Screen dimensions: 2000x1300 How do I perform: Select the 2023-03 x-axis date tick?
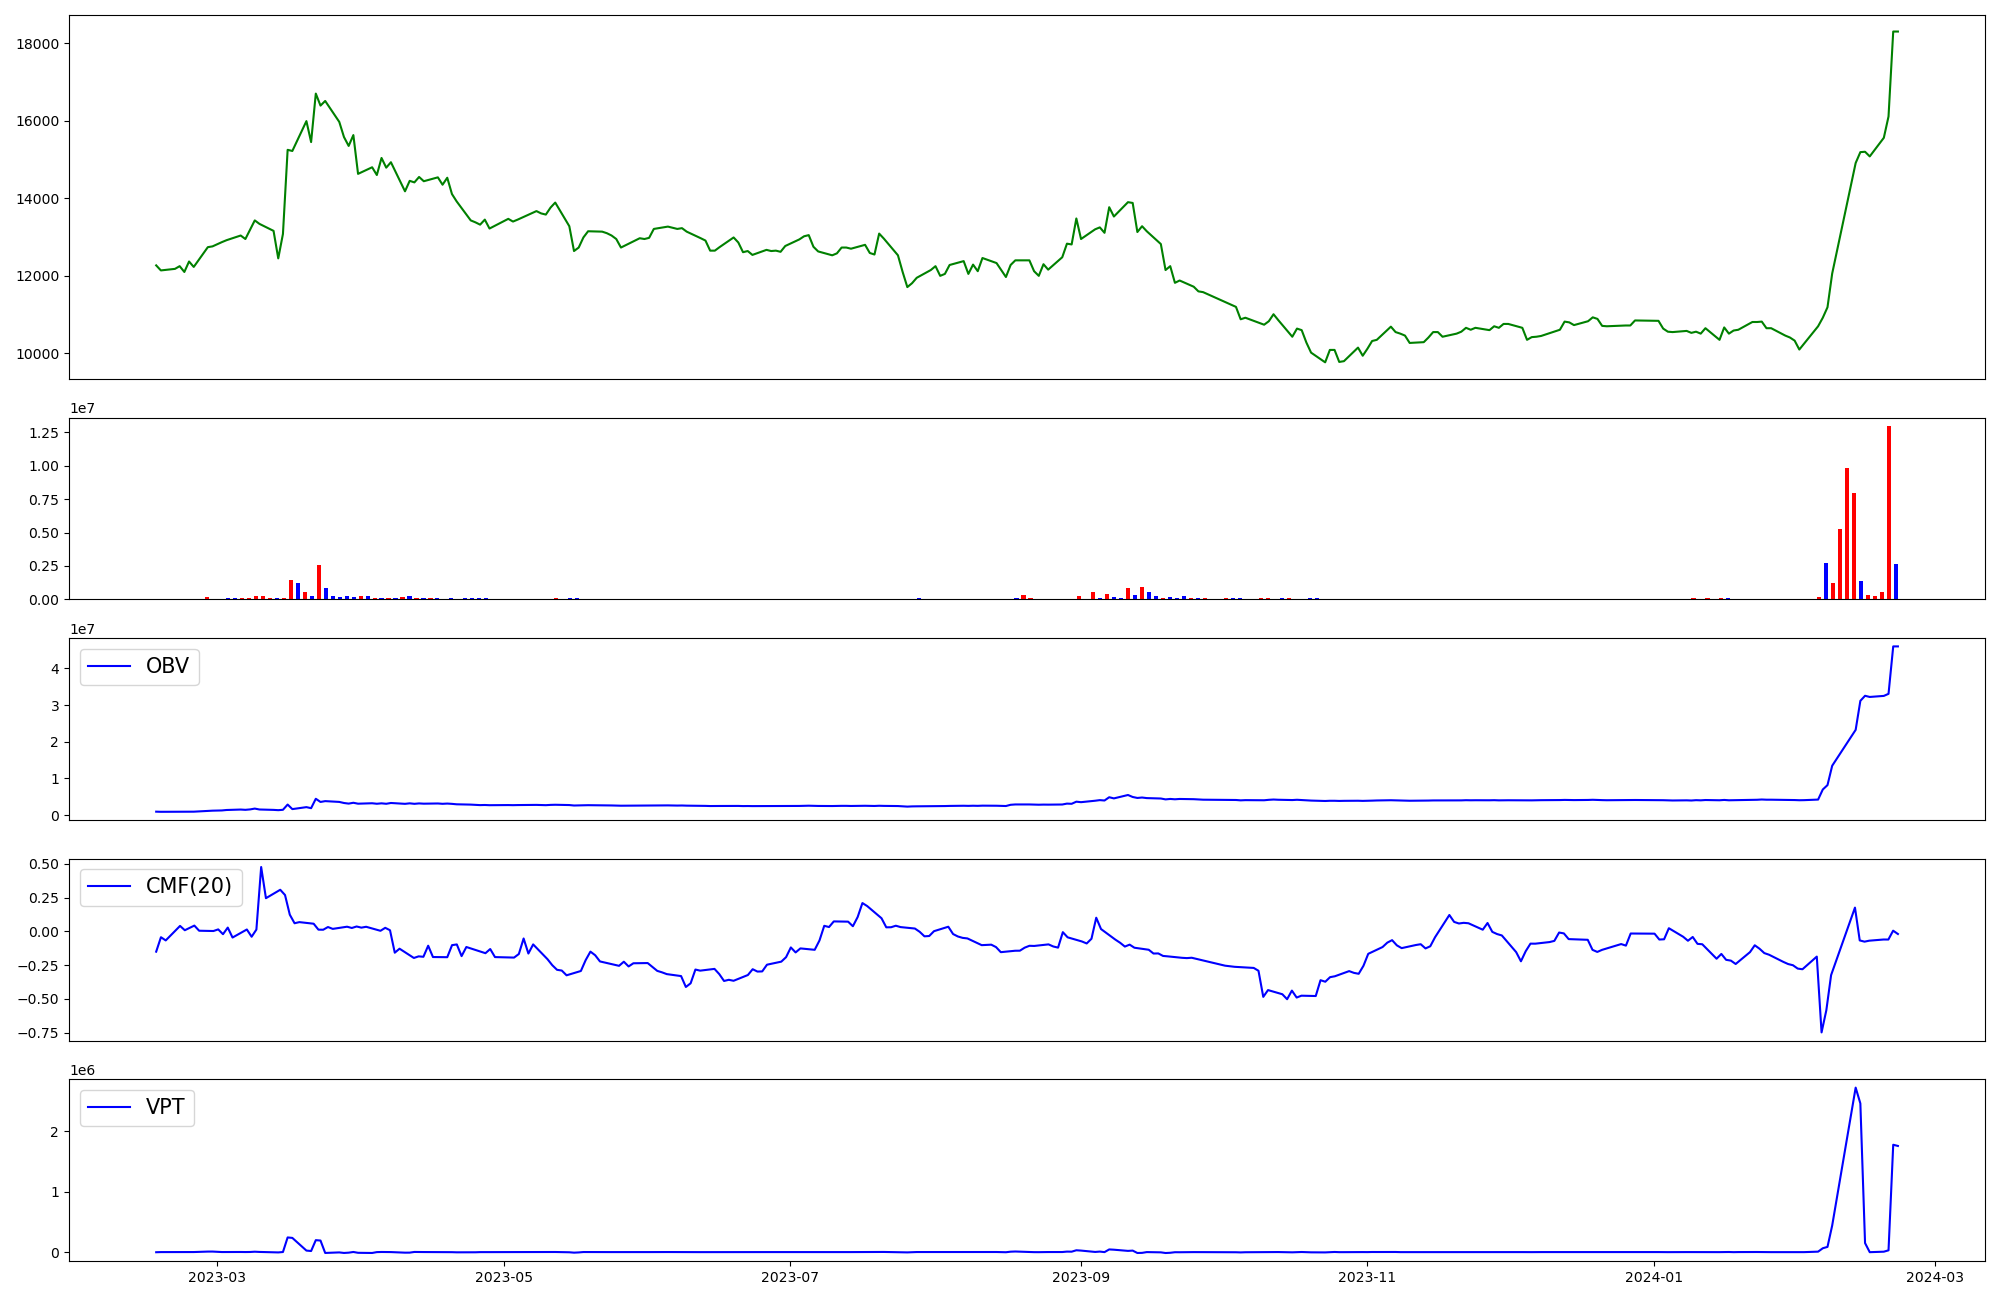217,1277
